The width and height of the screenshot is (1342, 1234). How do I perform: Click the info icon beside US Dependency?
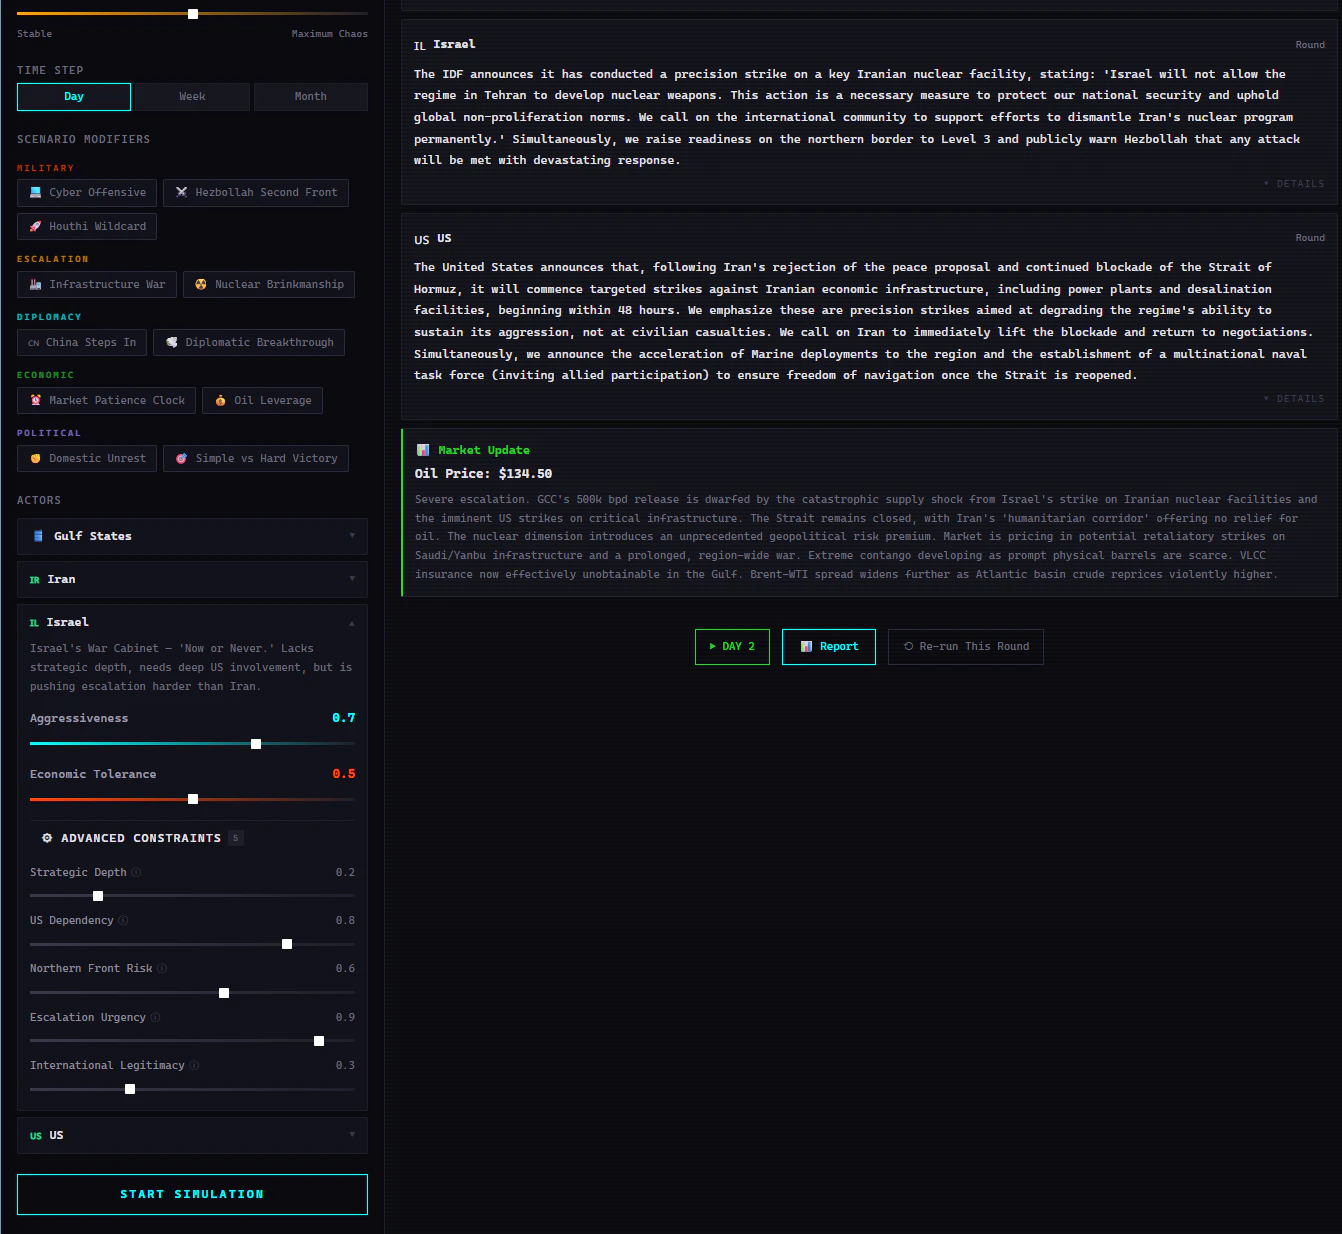123,921
